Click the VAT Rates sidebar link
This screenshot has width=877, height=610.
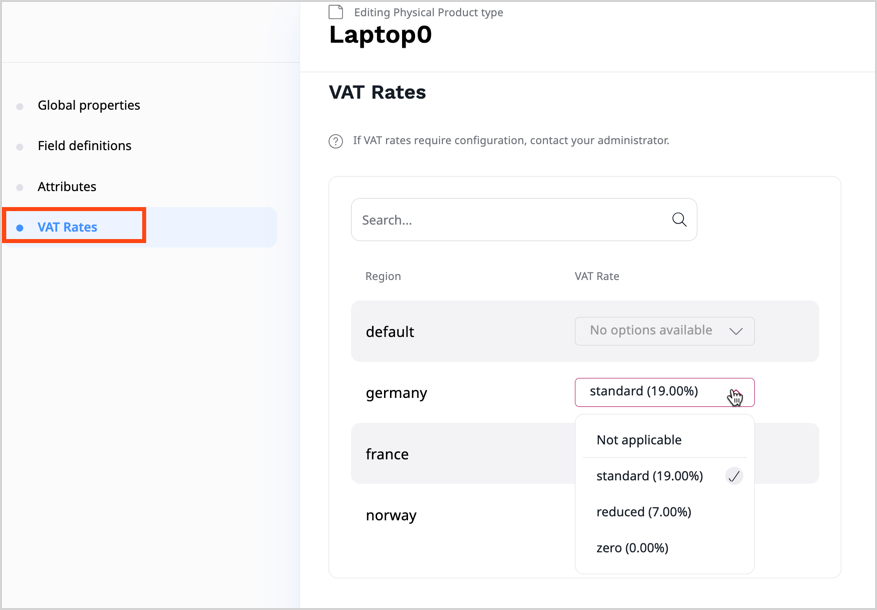pos(69,226)
